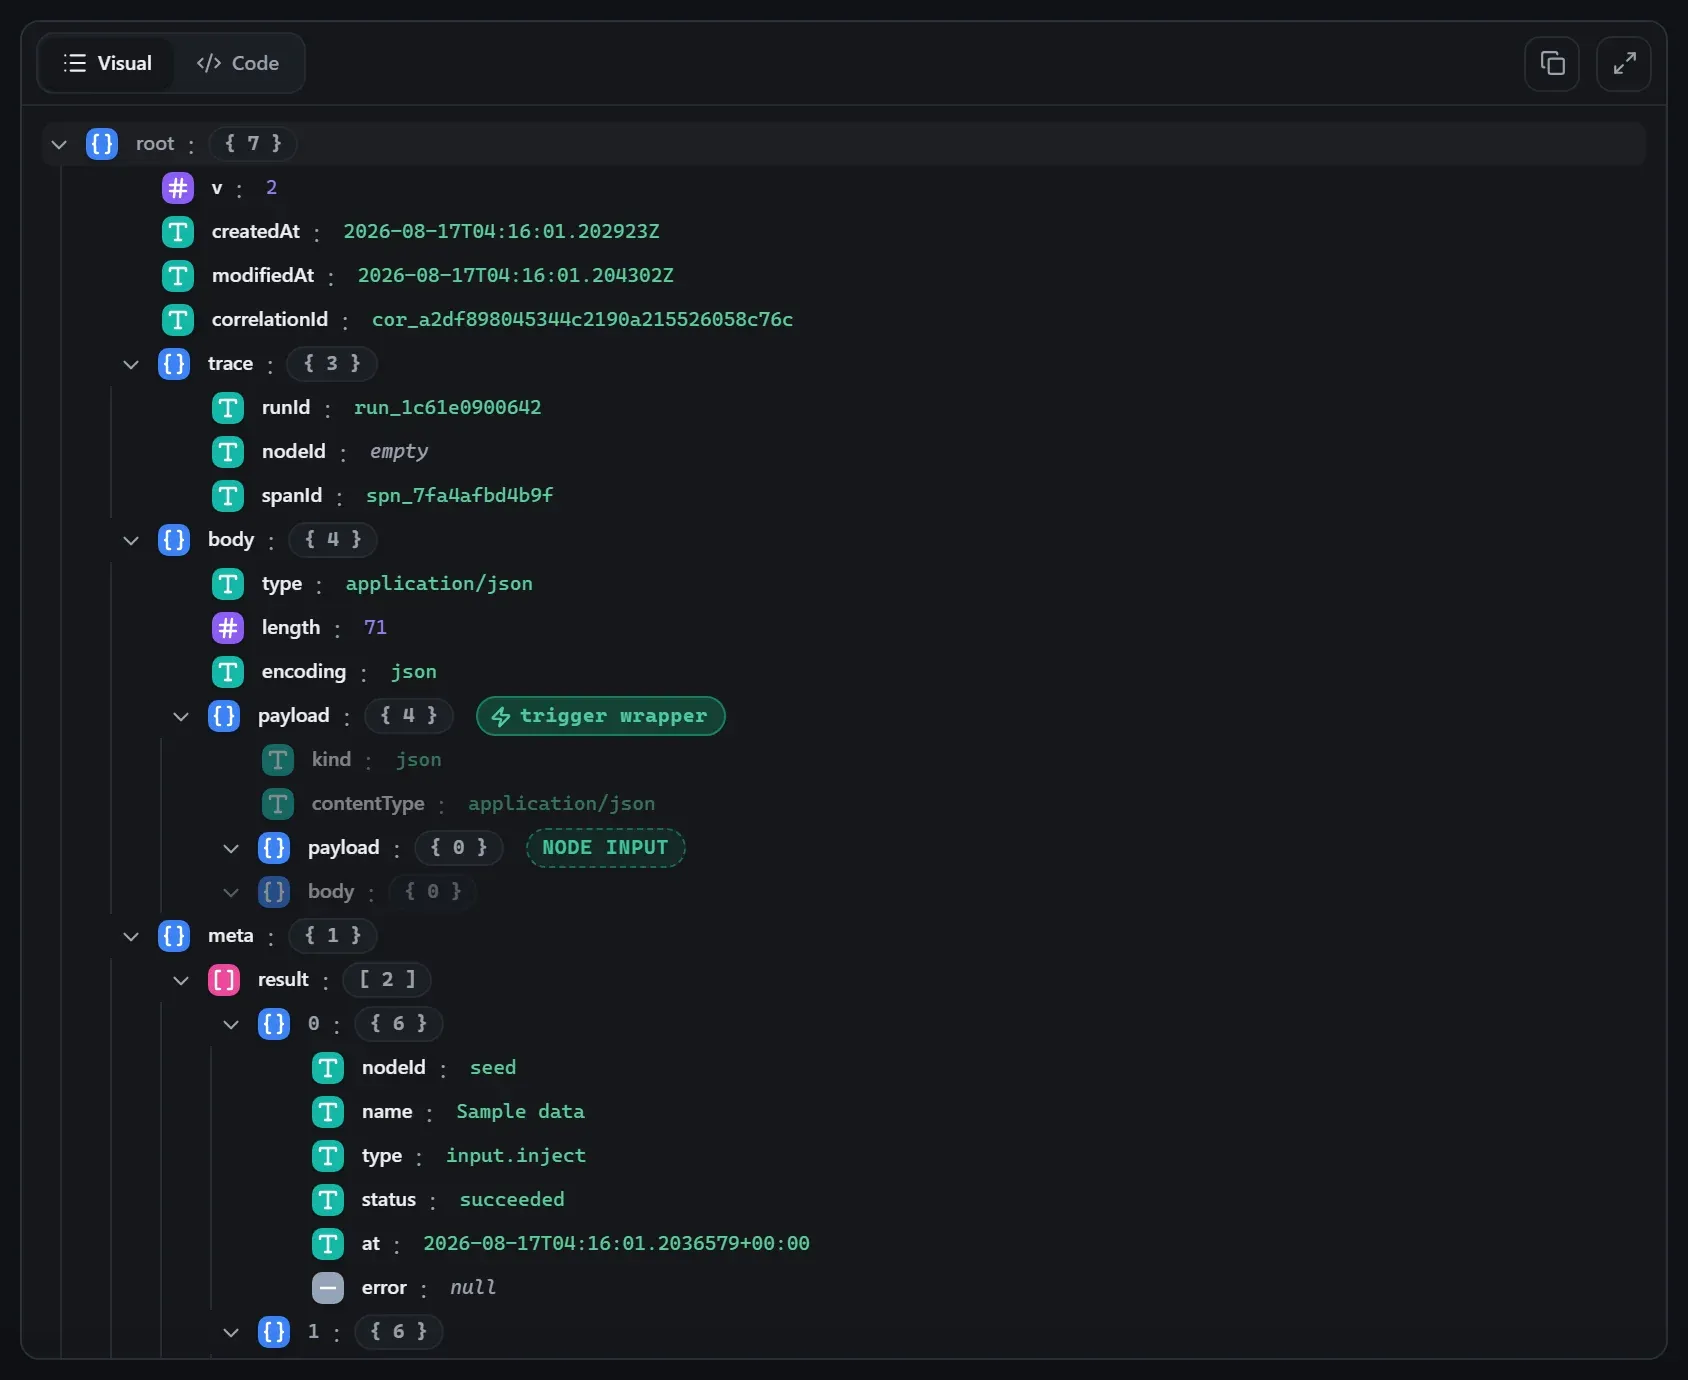Image resolution: width=1688 pixels, height=1380 pixels.
Task: Collapse result item 0
Action: tap(231, 1024)
